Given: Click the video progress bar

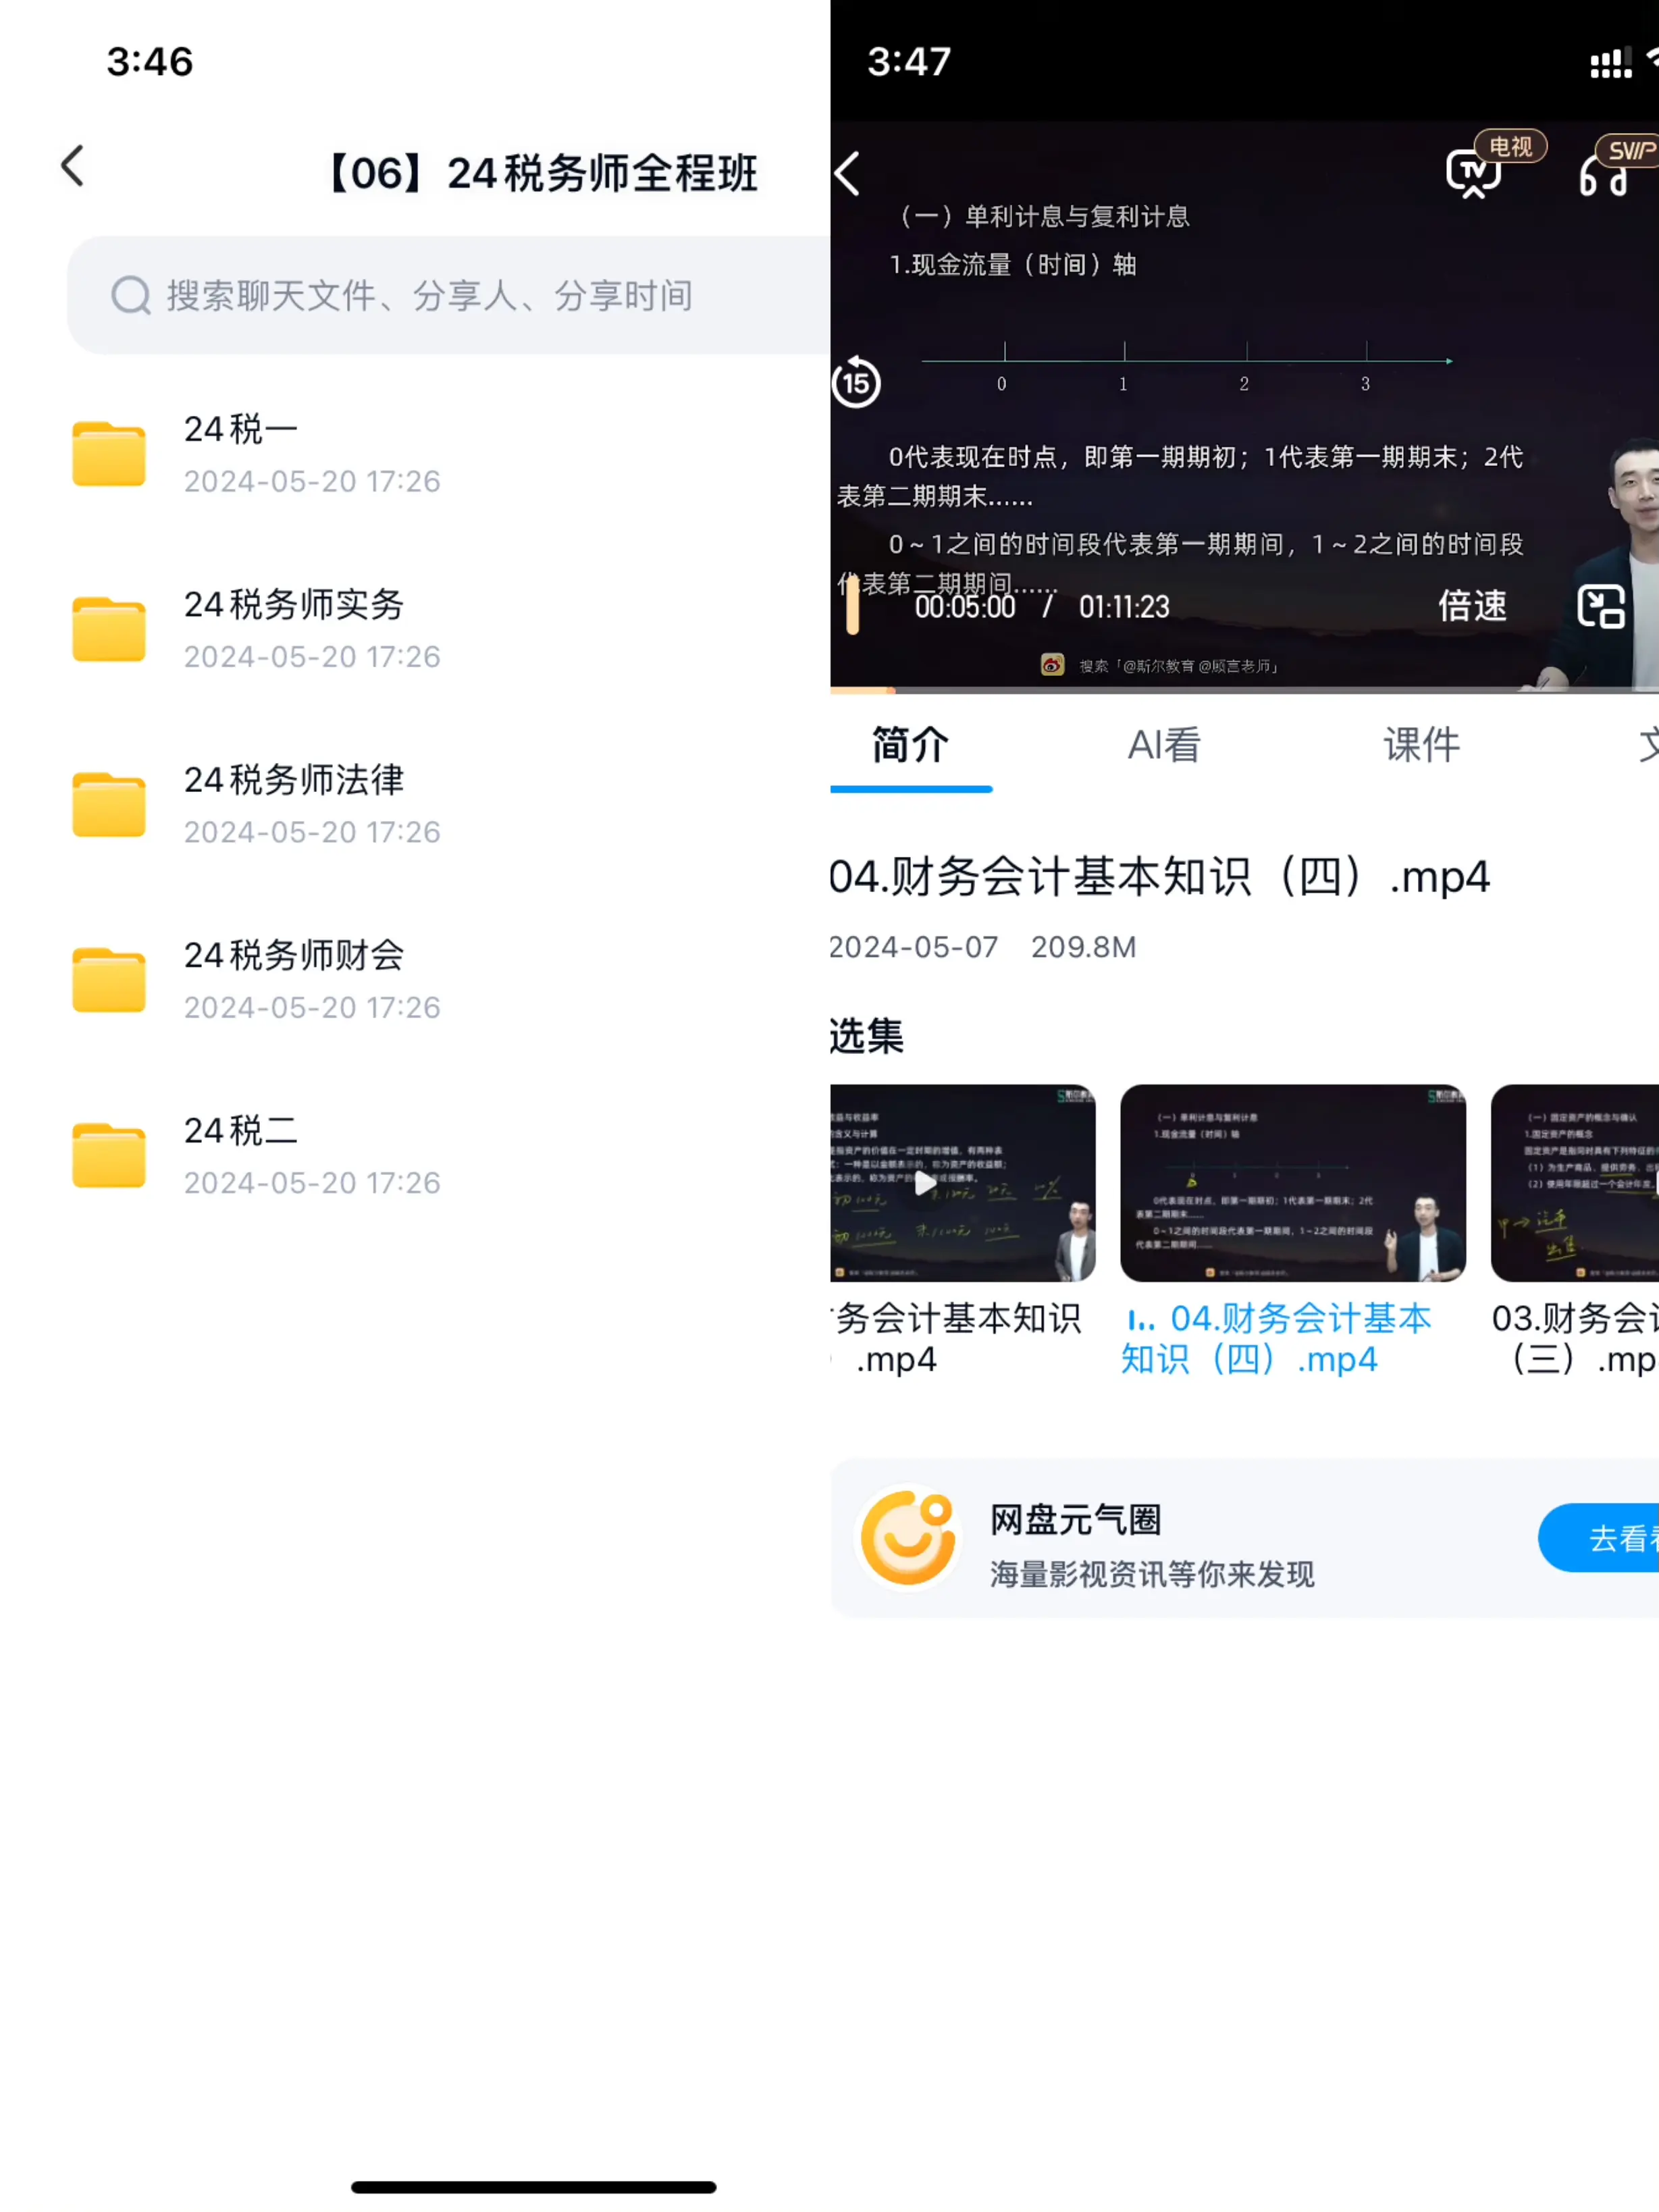Looking at the screenshot, I should pyautogui.click(x=1244, y=690).
